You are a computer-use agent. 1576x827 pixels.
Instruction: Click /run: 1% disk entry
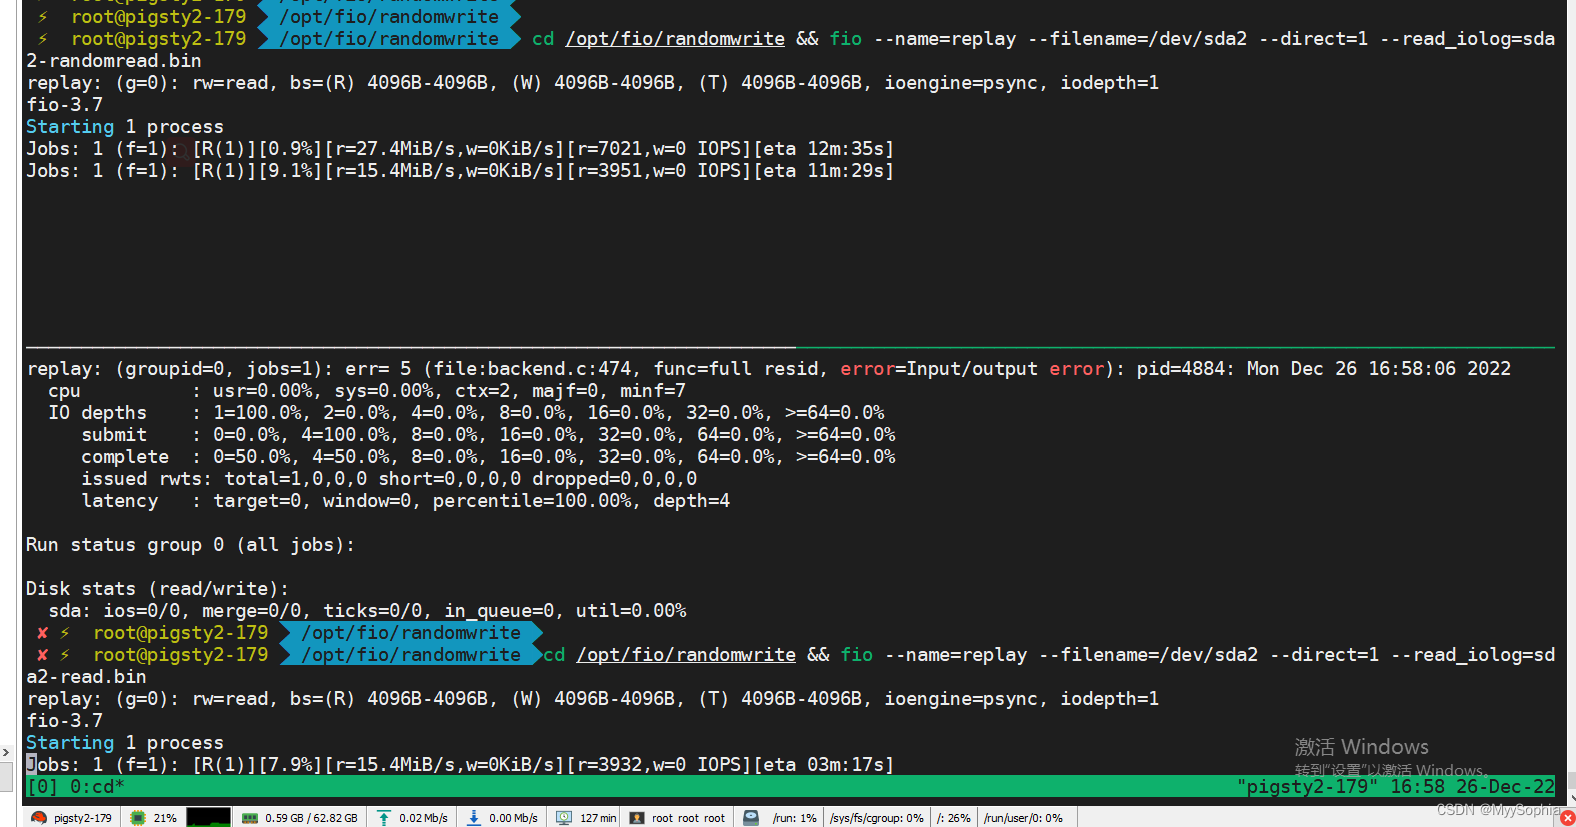(794, 818)
